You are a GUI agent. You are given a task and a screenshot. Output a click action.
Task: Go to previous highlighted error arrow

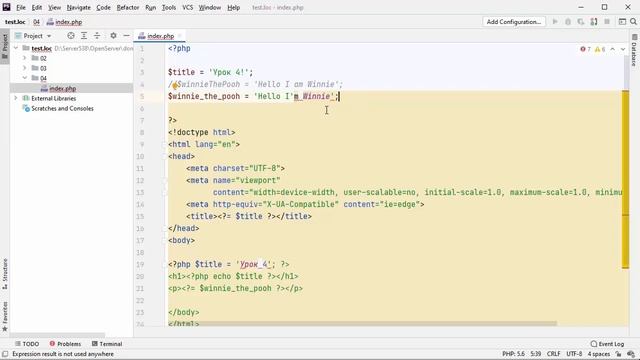pyautogui.click(x=612, y=49)
